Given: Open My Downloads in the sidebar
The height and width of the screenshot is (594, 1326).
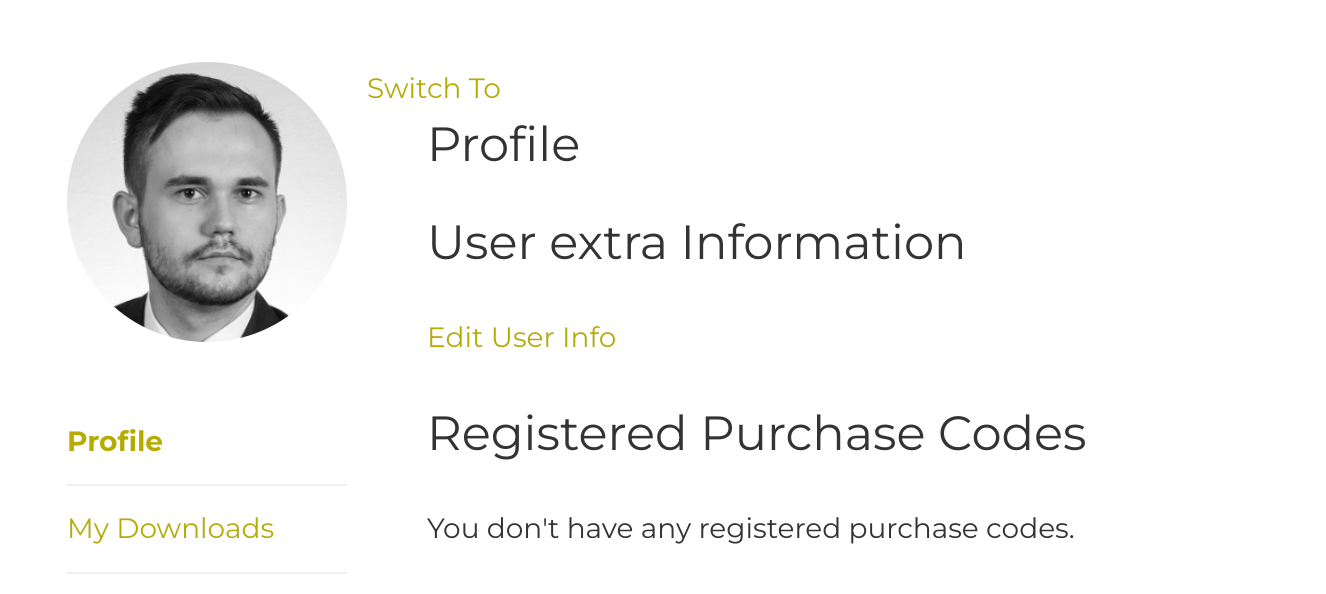Looking at the screenshot, I should [171, 528].
